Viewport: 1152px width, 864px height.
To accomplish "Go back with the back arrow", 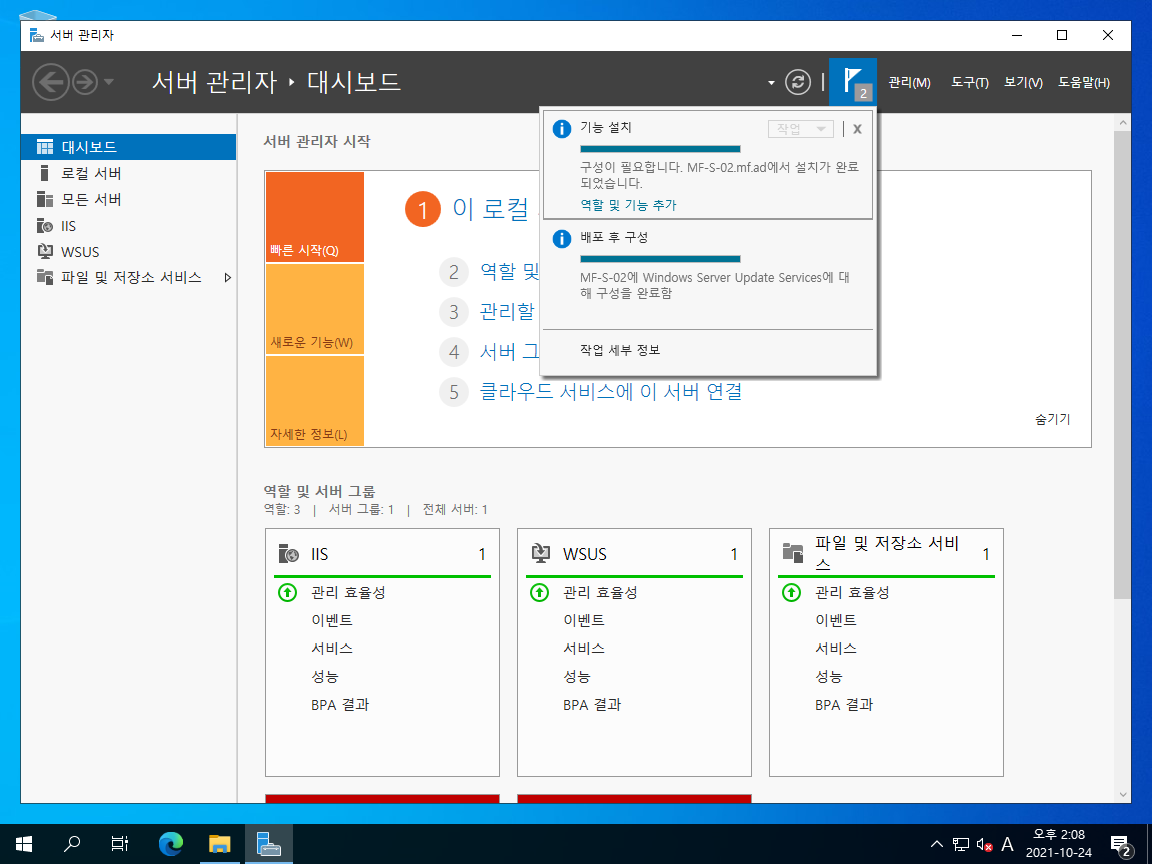I will click(x=51, y=82).
